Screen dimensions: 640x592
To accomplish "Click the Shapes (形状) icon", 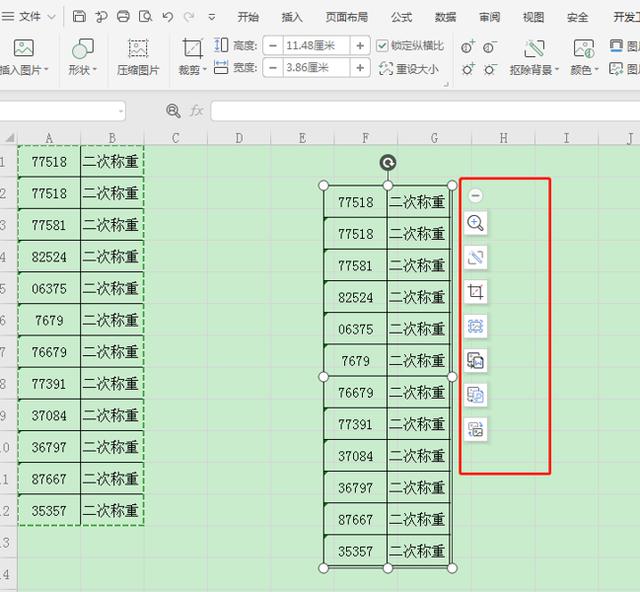I will 82,48.
